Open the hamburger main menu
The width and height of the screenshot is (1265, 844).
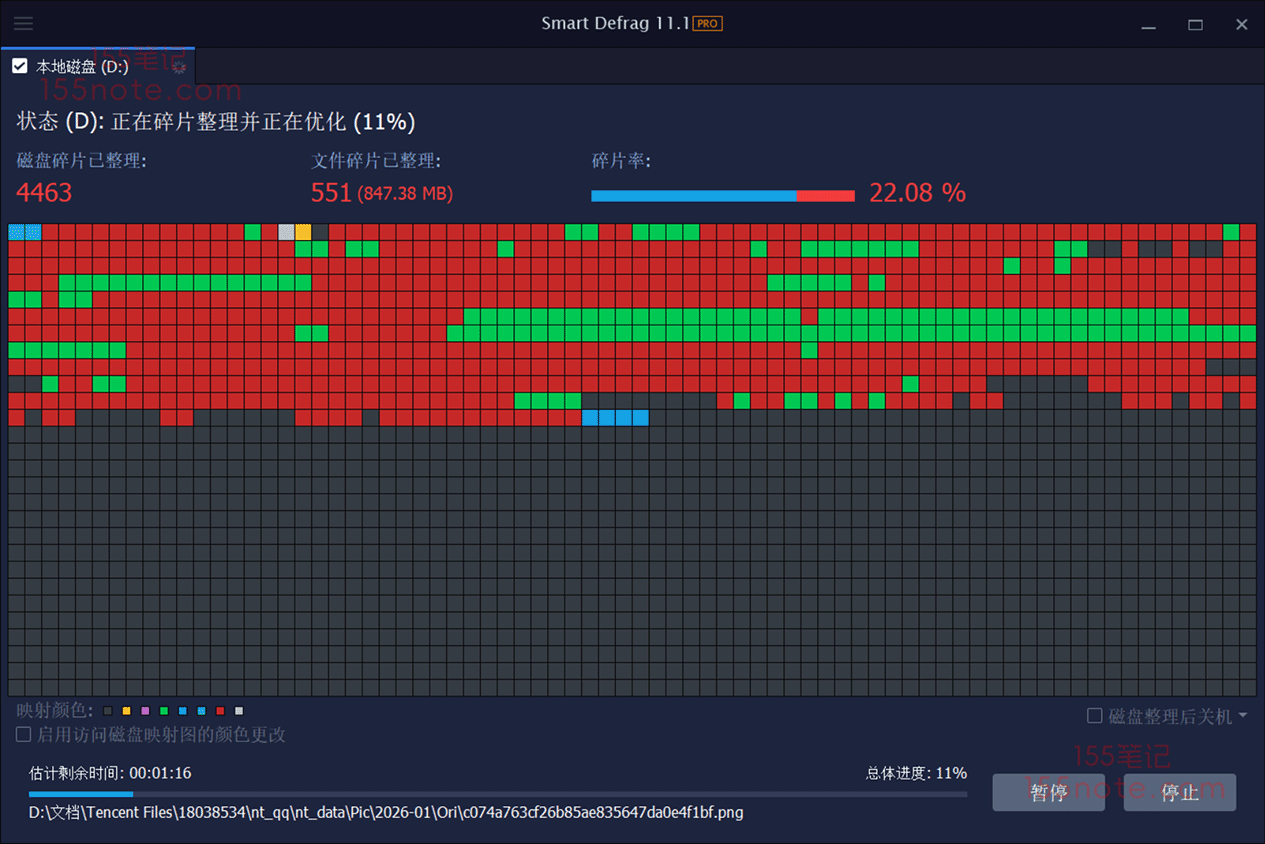(23, 24)
